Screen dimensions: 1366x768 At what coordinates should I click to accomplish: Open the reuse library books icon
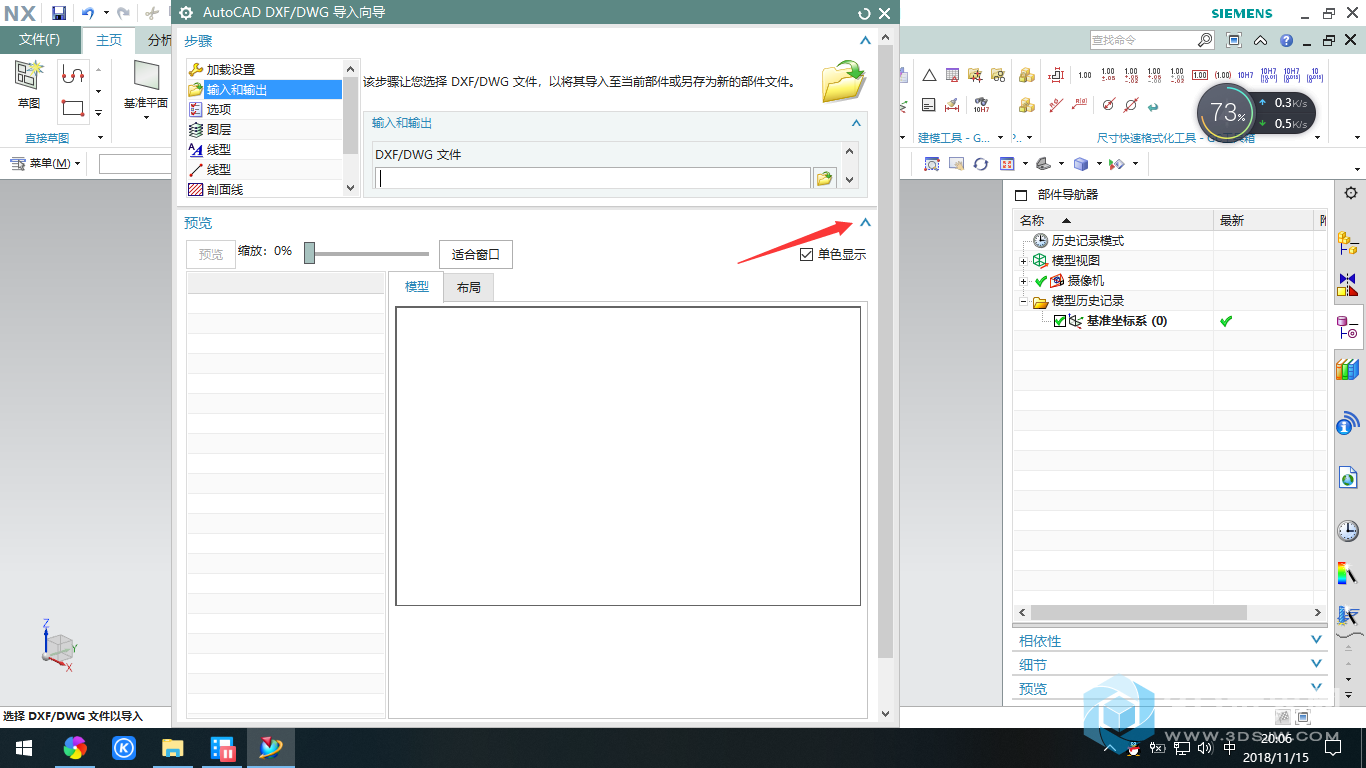pyautogui.click(x=1348, y=369)
